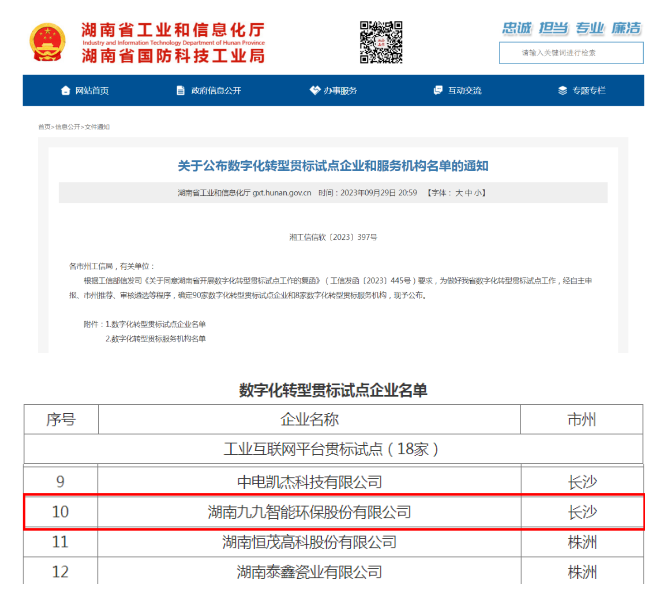
Task: Click the home icon beside 网站首页
Action: coord(66,91)
